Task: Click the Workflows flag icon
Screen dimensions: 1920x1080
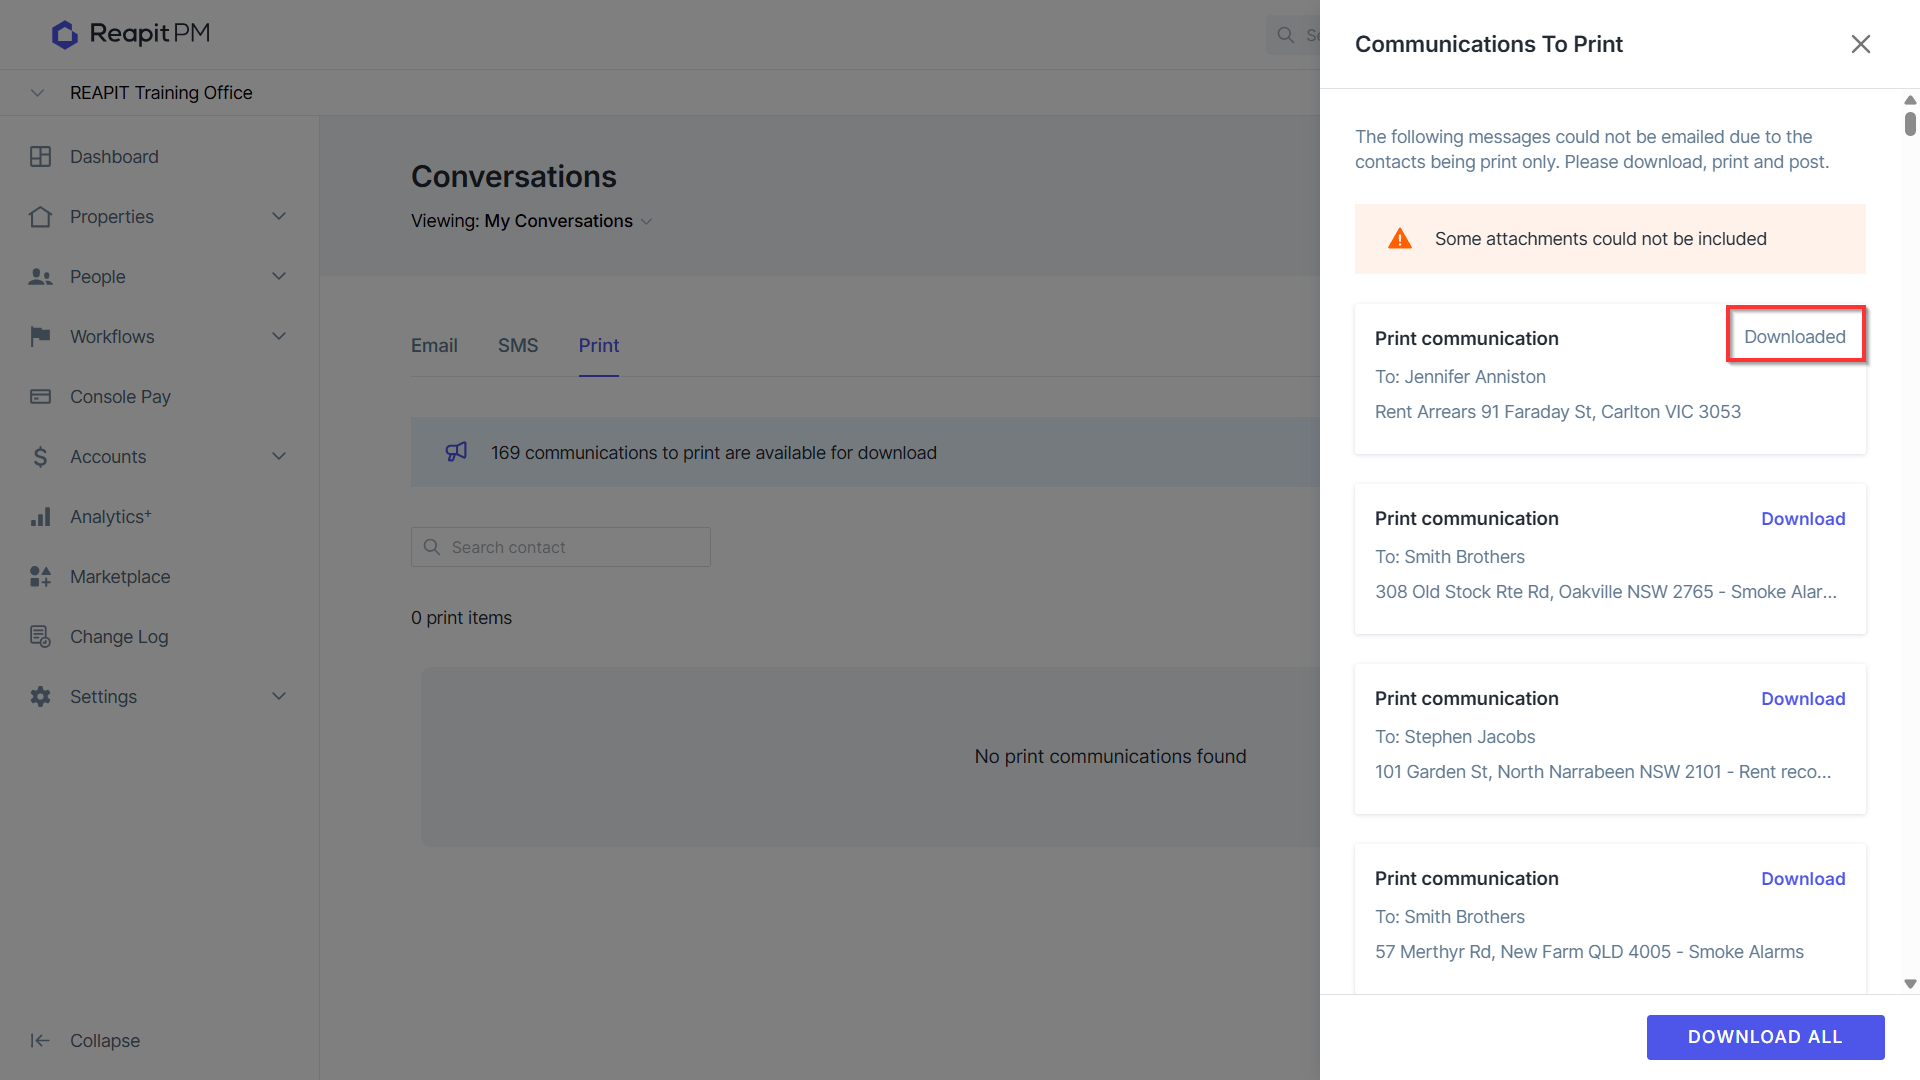Action: (40, 337)
